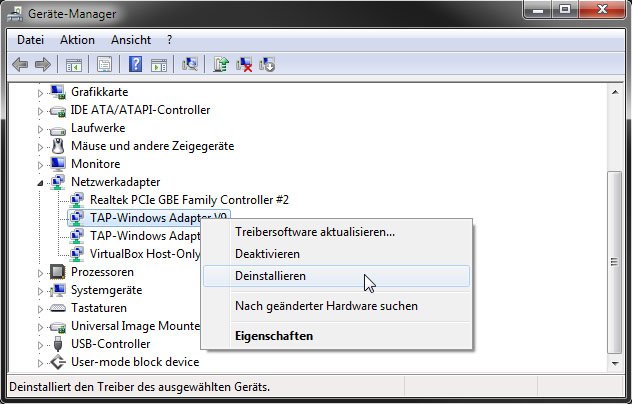Open the ? help menu
This screenshot has height=404, width=632.
pyautogui.click(x=169, y=40)
